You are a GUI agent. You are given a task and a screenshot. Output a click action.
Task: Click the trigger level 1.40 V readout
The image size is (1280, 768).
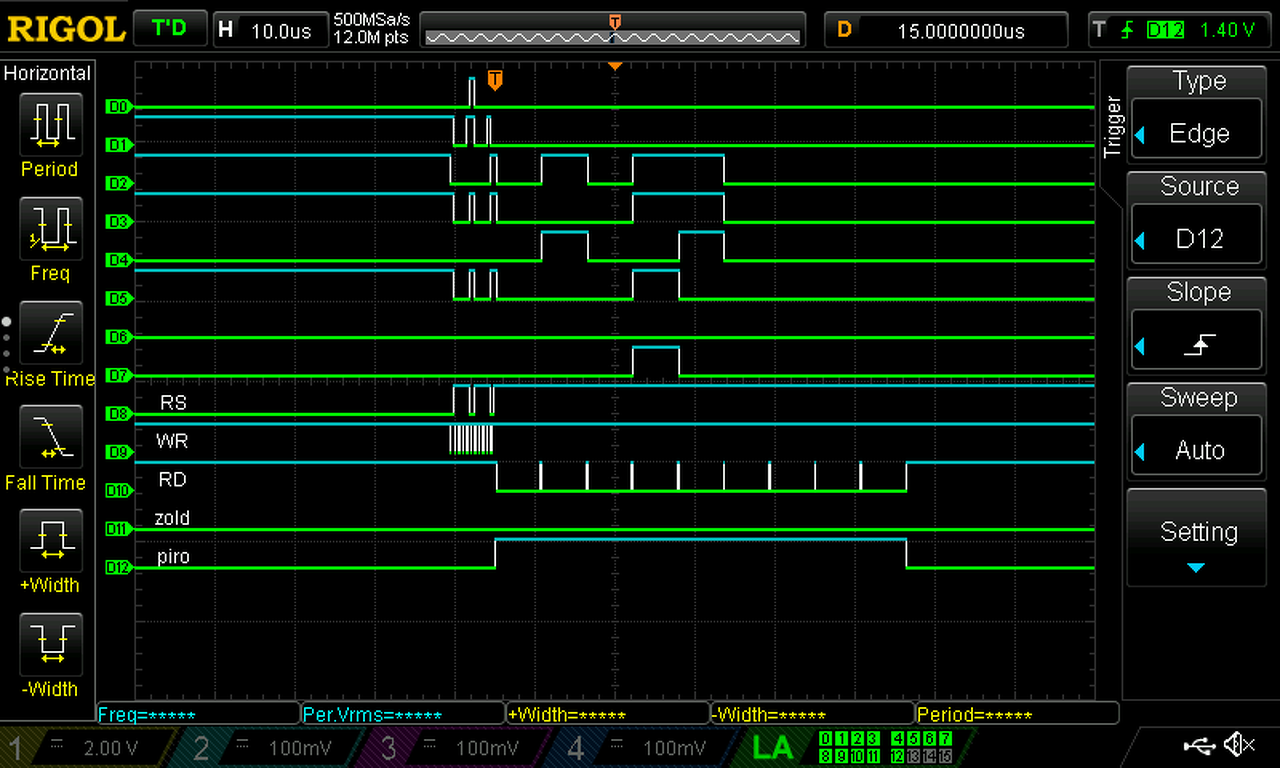(x=1227, y=30)
